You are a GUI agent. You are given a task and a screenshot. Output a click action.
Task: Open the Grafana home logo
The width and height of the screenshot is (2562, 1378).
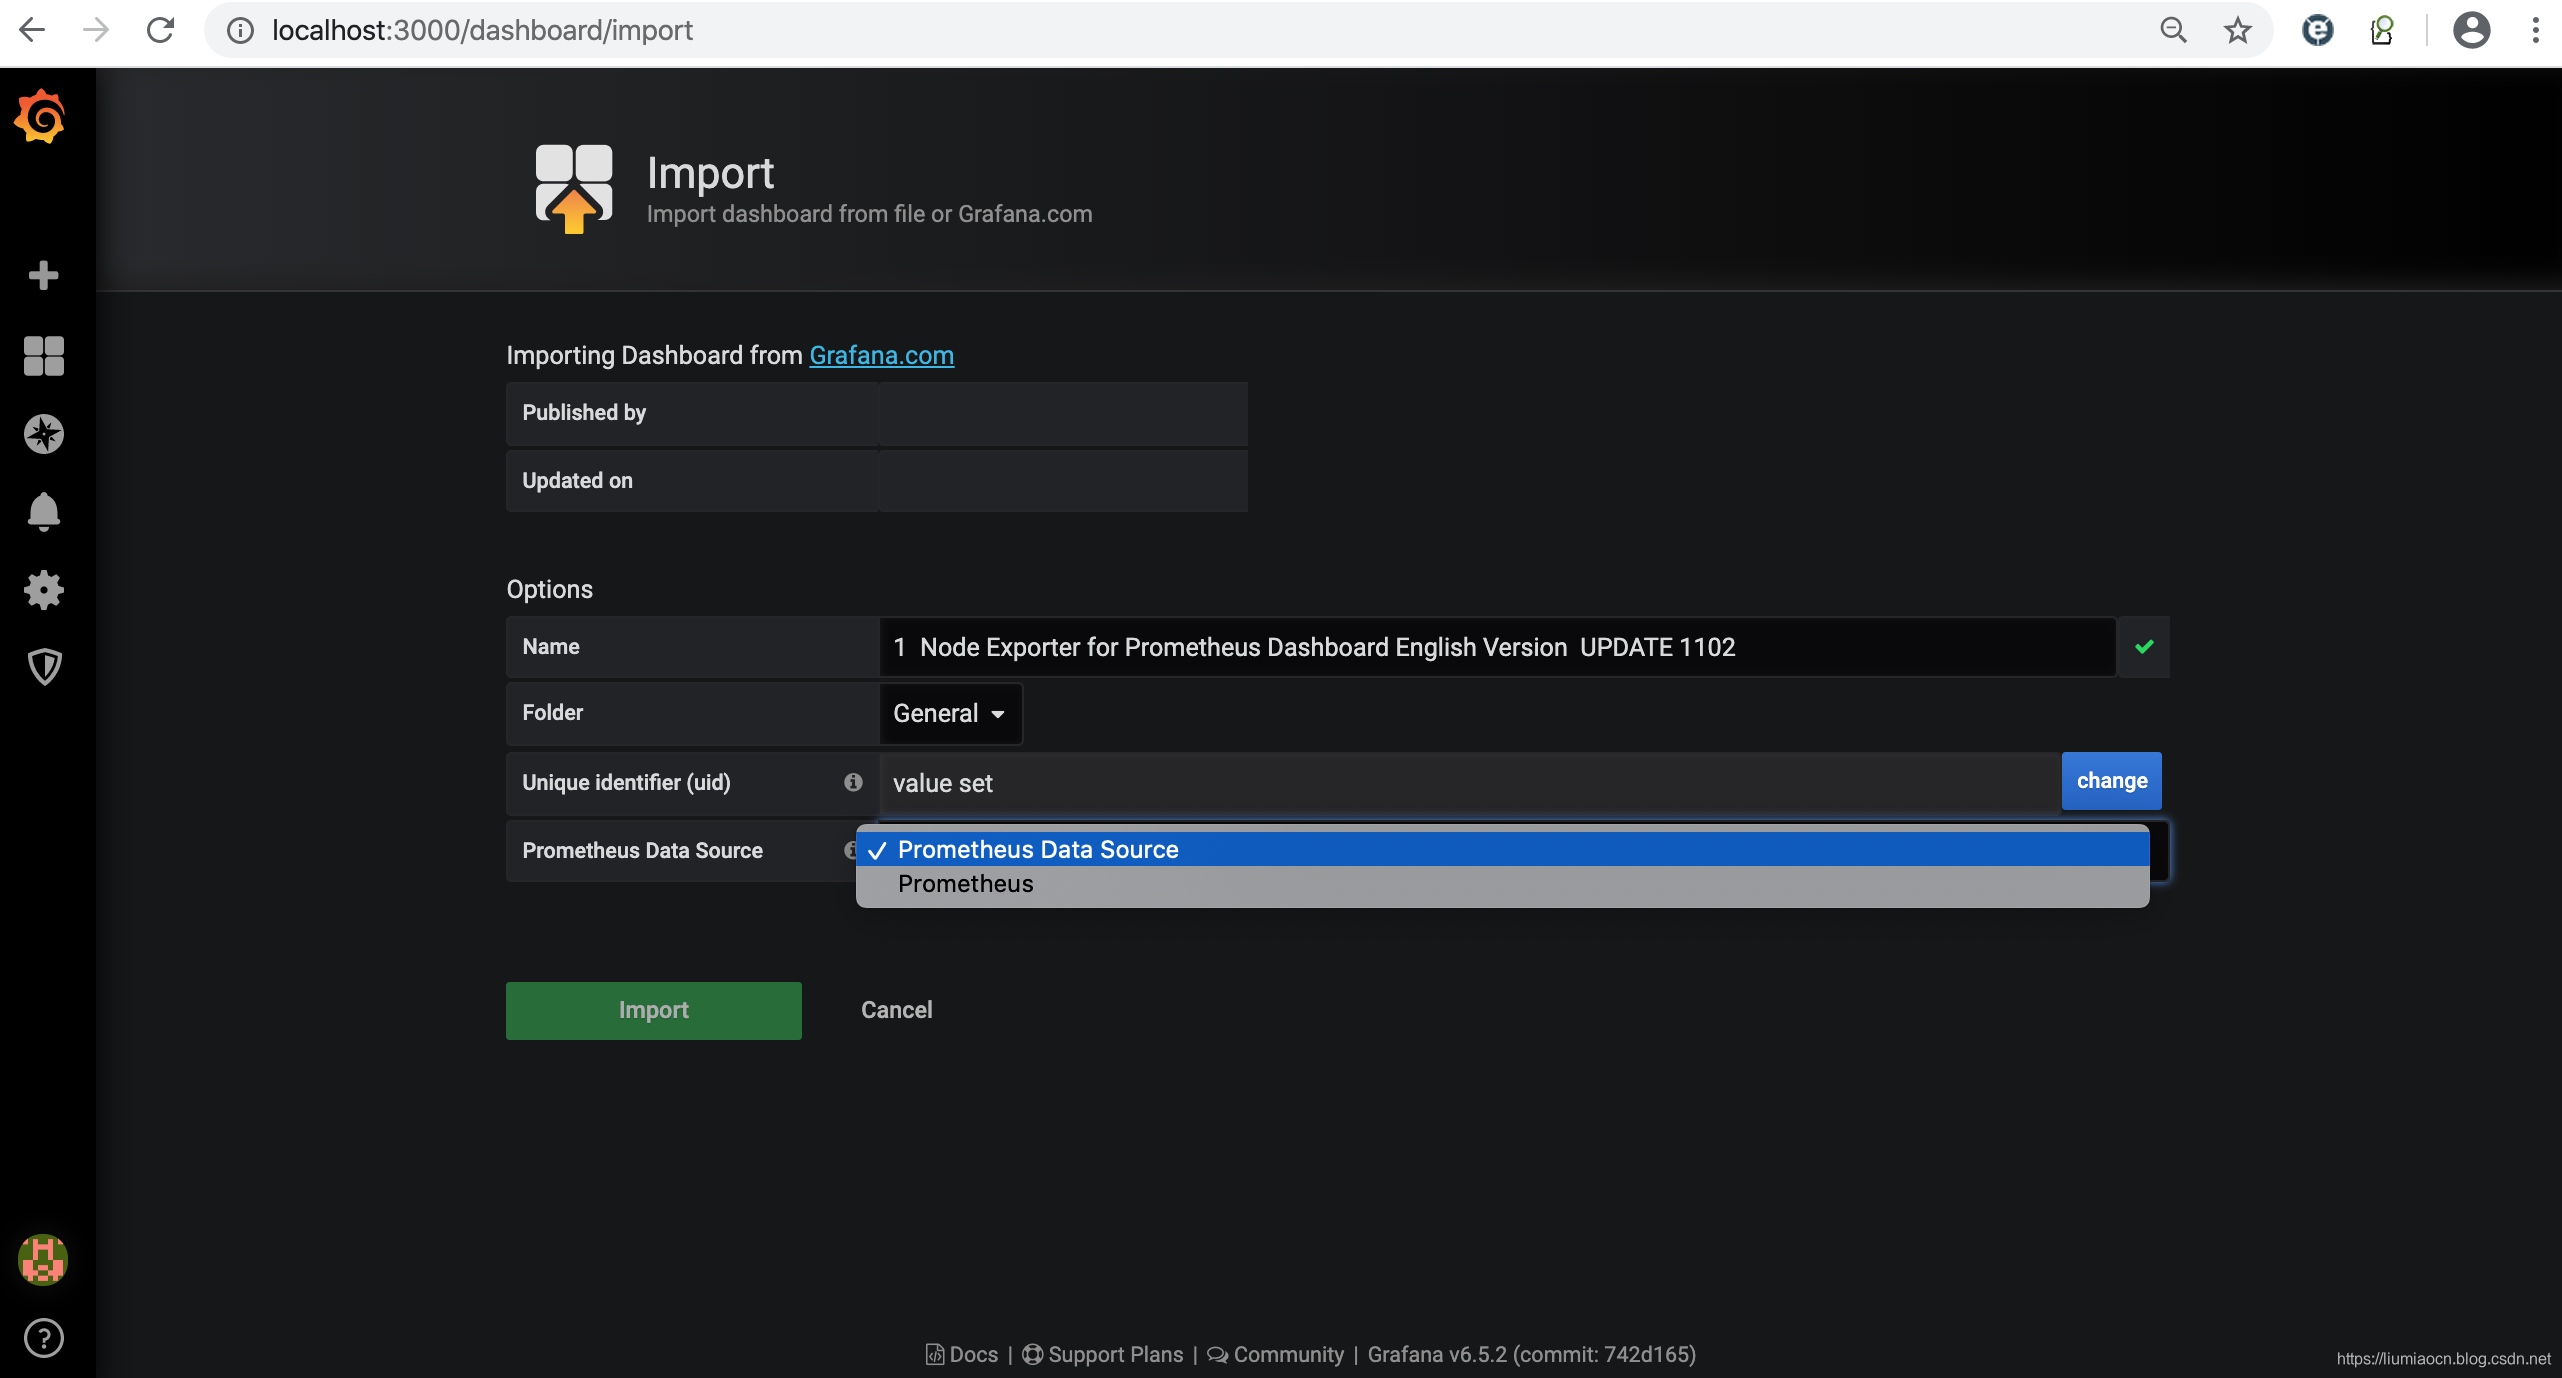40,118
